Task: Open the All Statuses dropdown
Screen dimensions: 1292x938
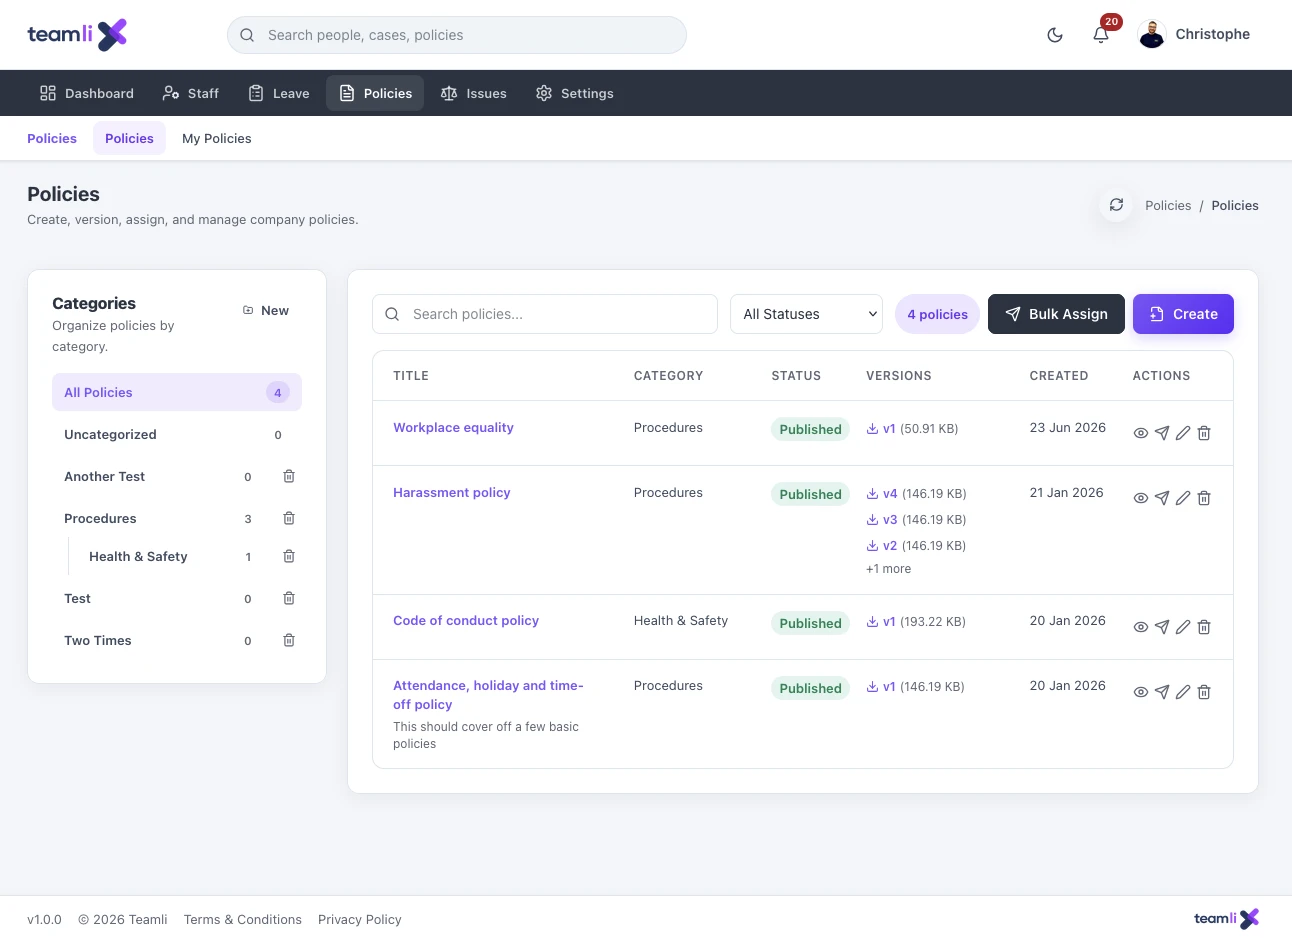Action: (x=806, y=314)
